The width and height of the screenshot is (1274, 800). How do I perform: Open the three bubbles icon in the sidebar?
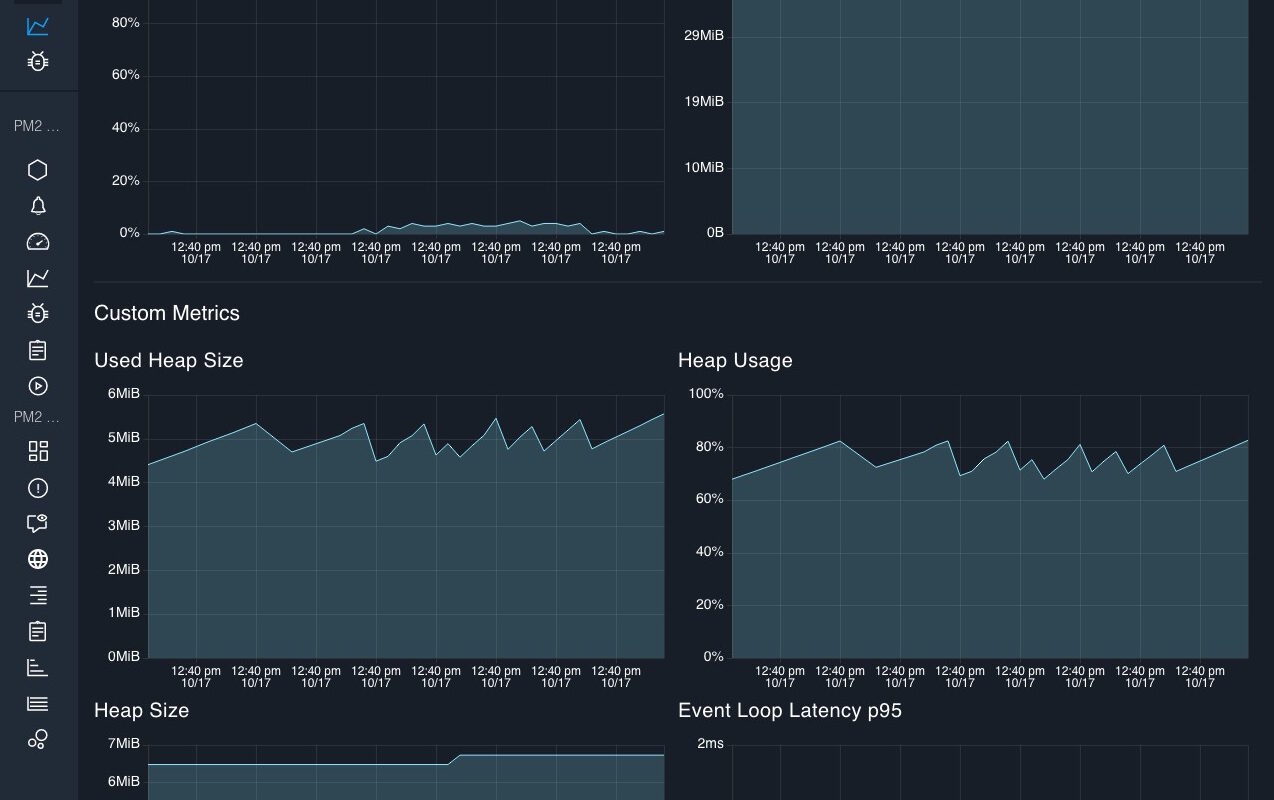(37, 739)
